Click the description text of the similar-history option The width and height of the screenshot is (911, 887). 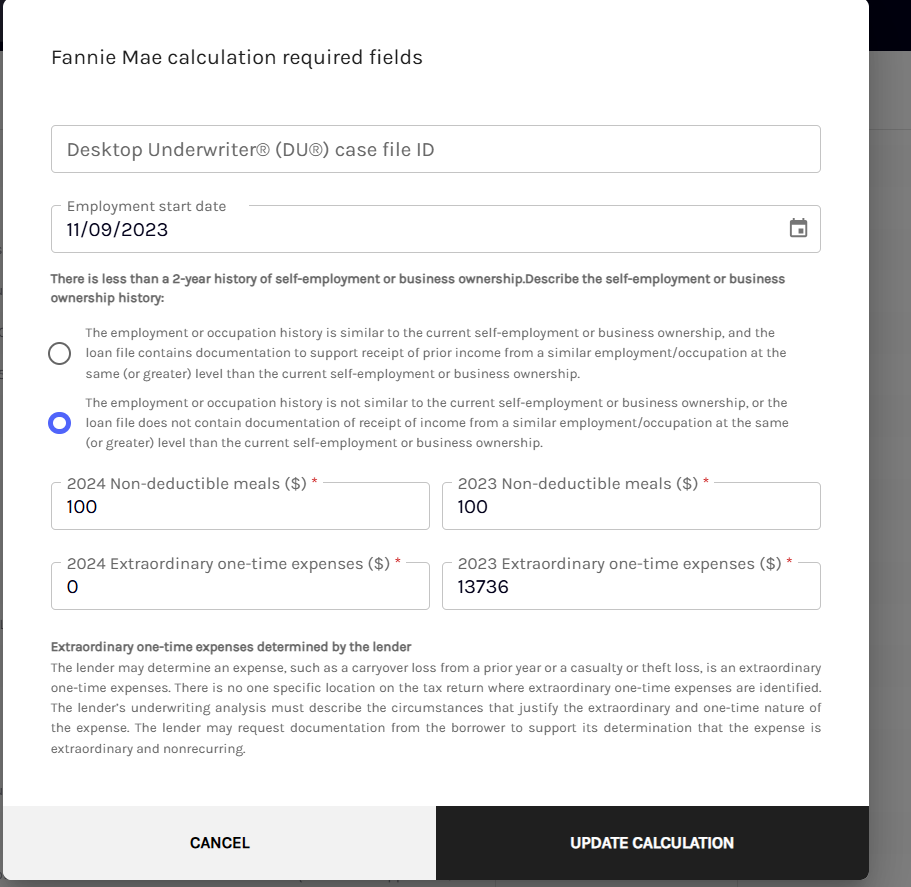click(436, 353)
